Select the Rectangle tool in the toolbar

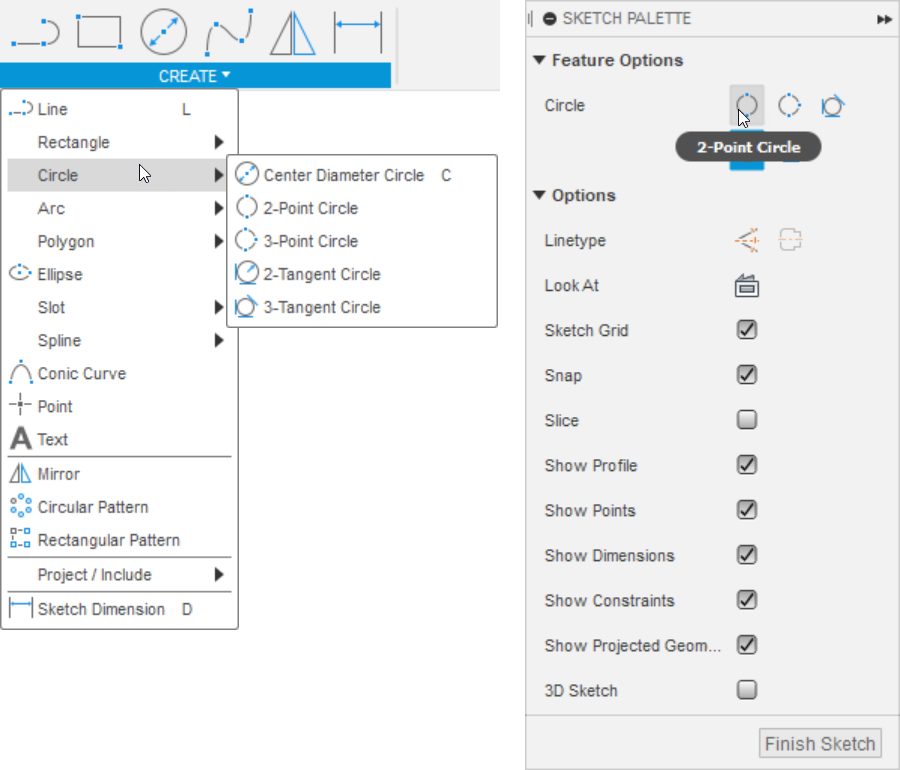(x=99, y=32)
